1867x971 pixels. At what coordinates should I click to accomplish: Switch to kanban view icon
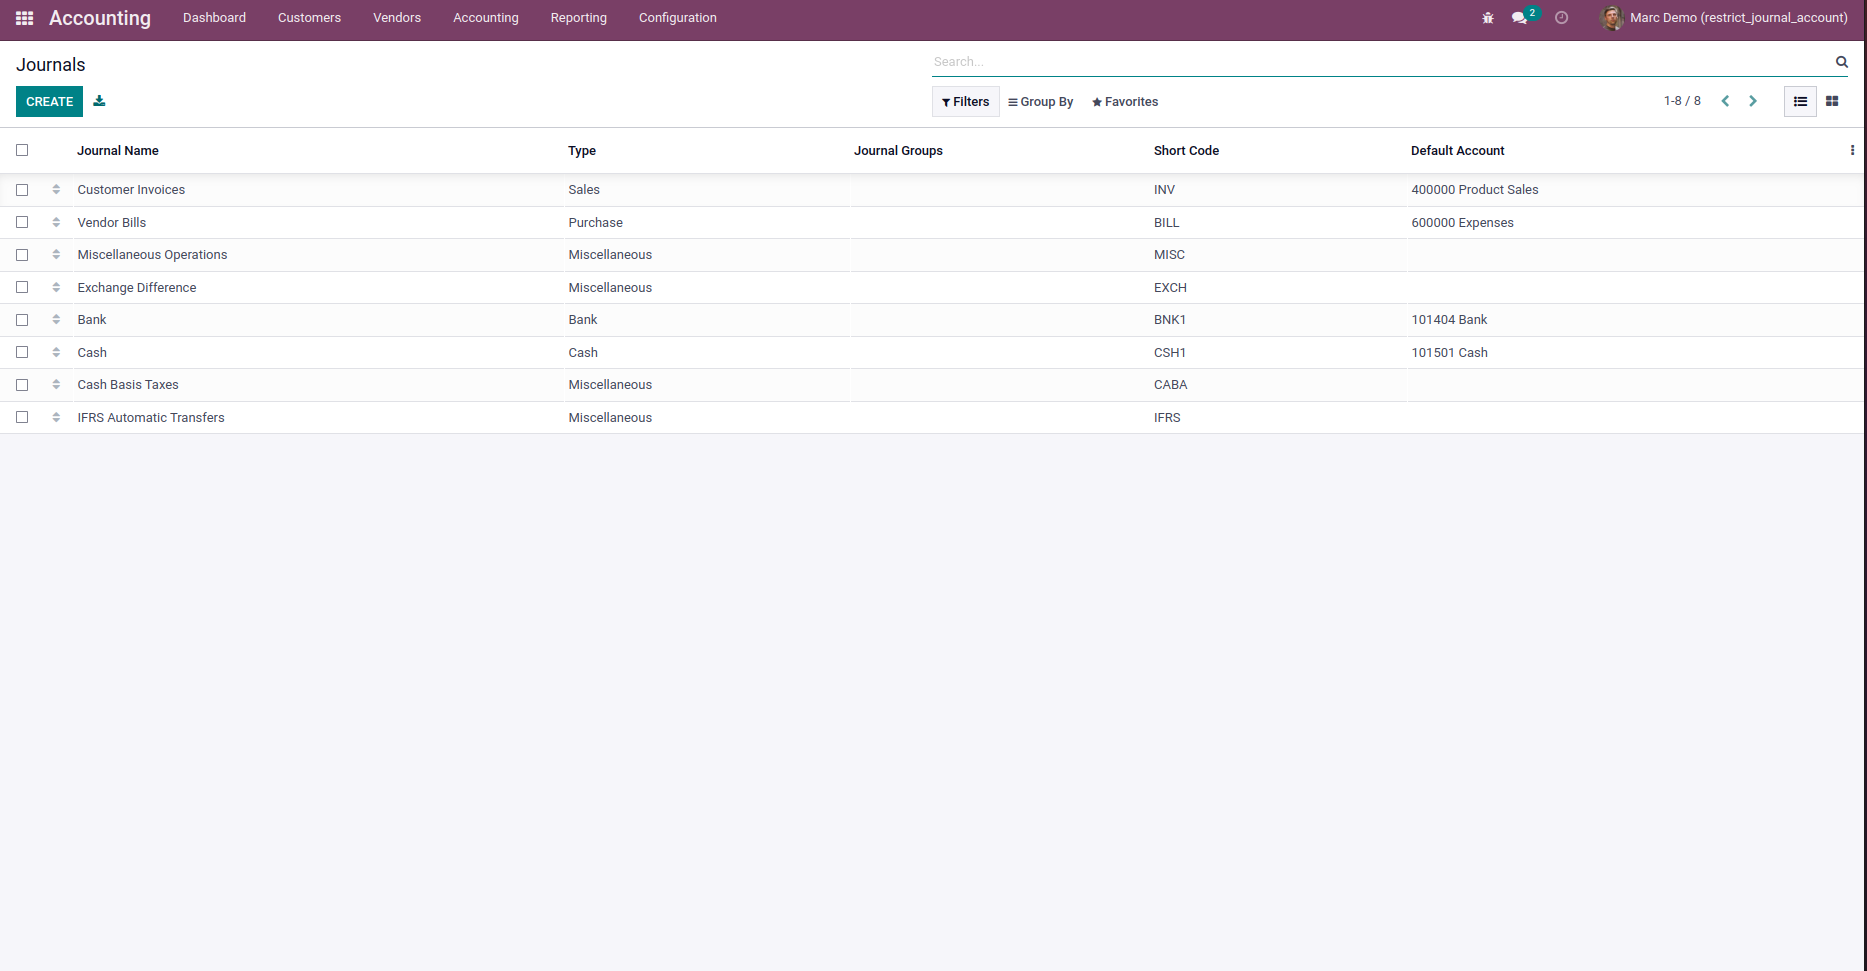tap(1832, 101)
